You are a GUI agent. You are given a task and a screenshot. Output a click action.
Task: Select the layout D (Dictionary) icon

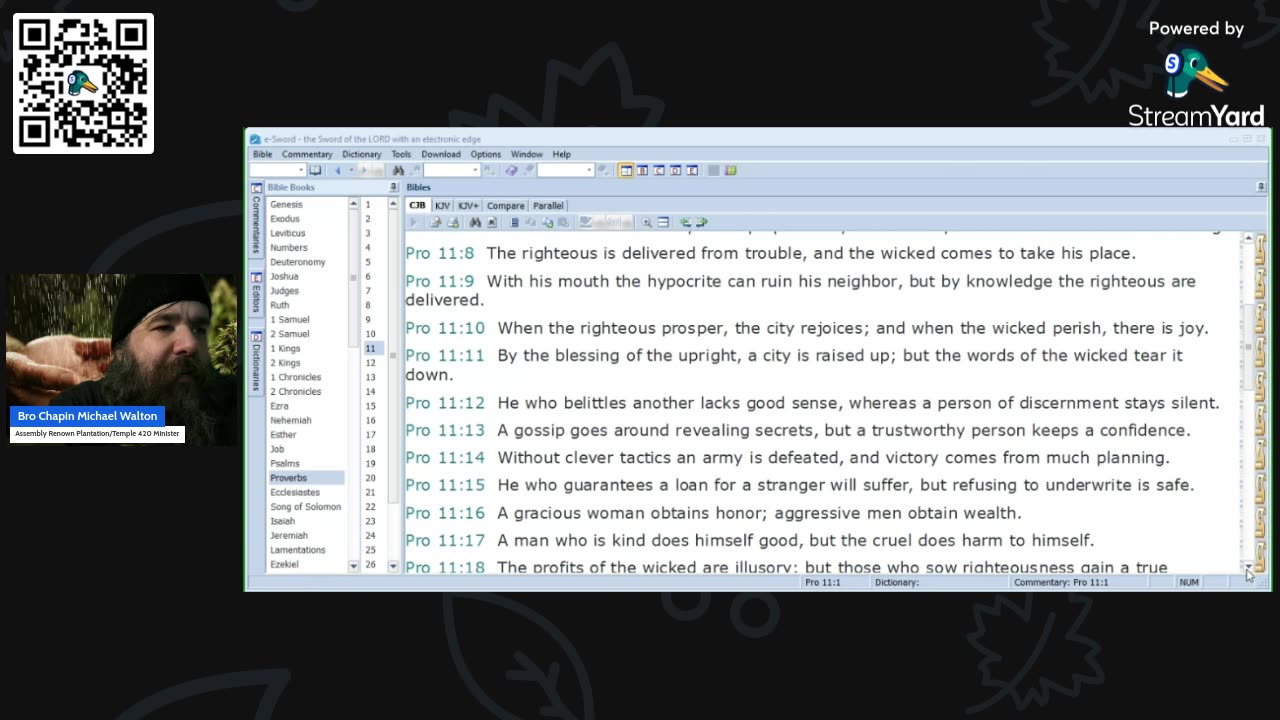click(676, 170)
